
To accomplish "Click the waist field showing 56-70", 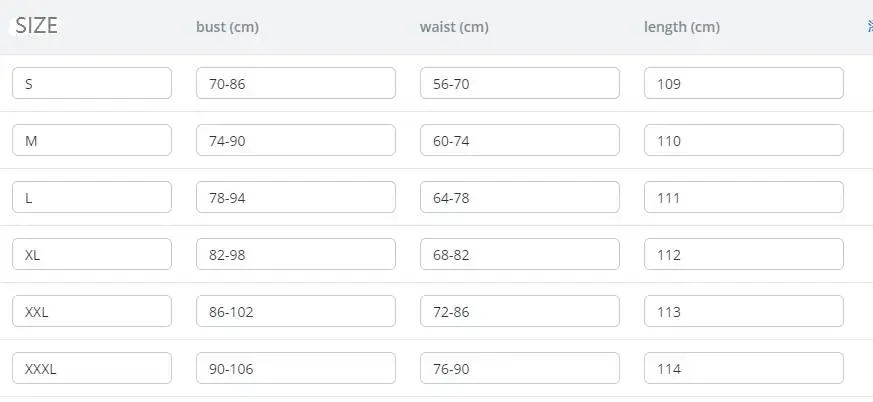I will coord(520,84).
